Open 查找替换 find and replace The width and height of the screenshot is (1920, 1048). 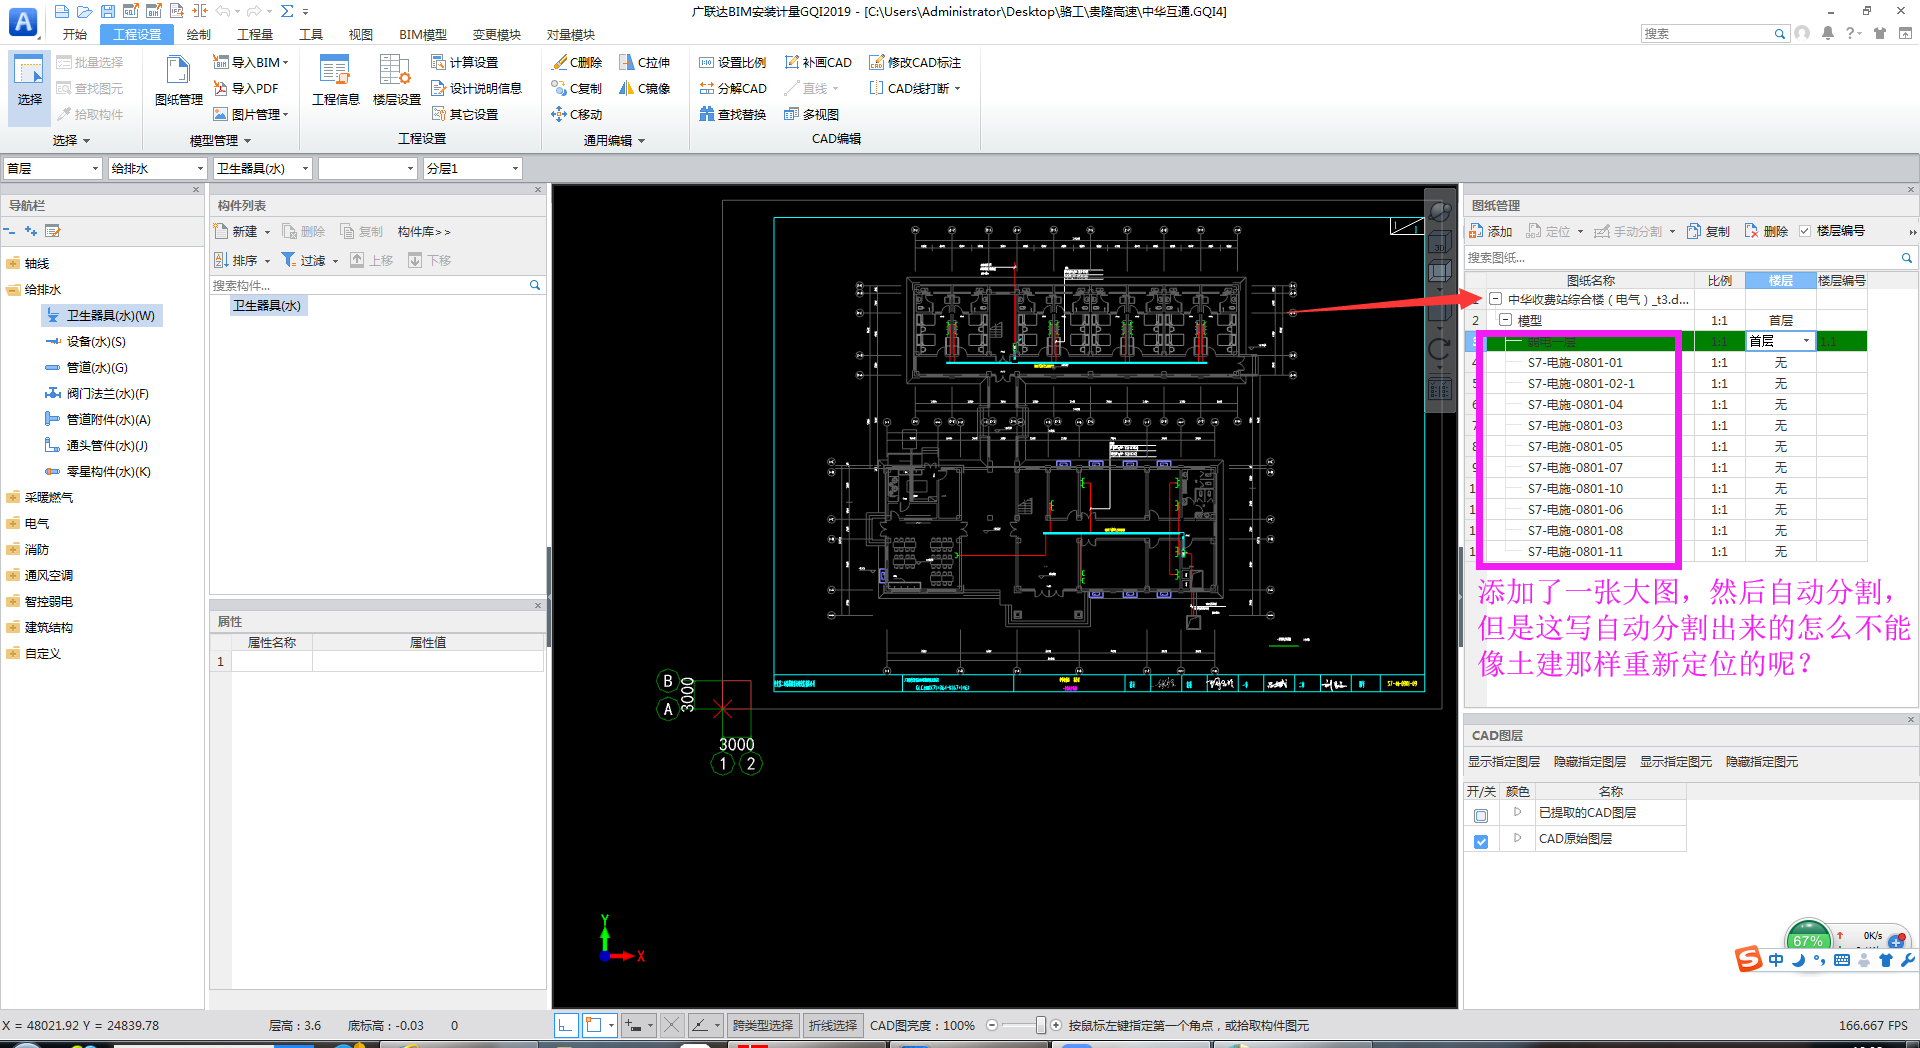click(x=732, y=114)
